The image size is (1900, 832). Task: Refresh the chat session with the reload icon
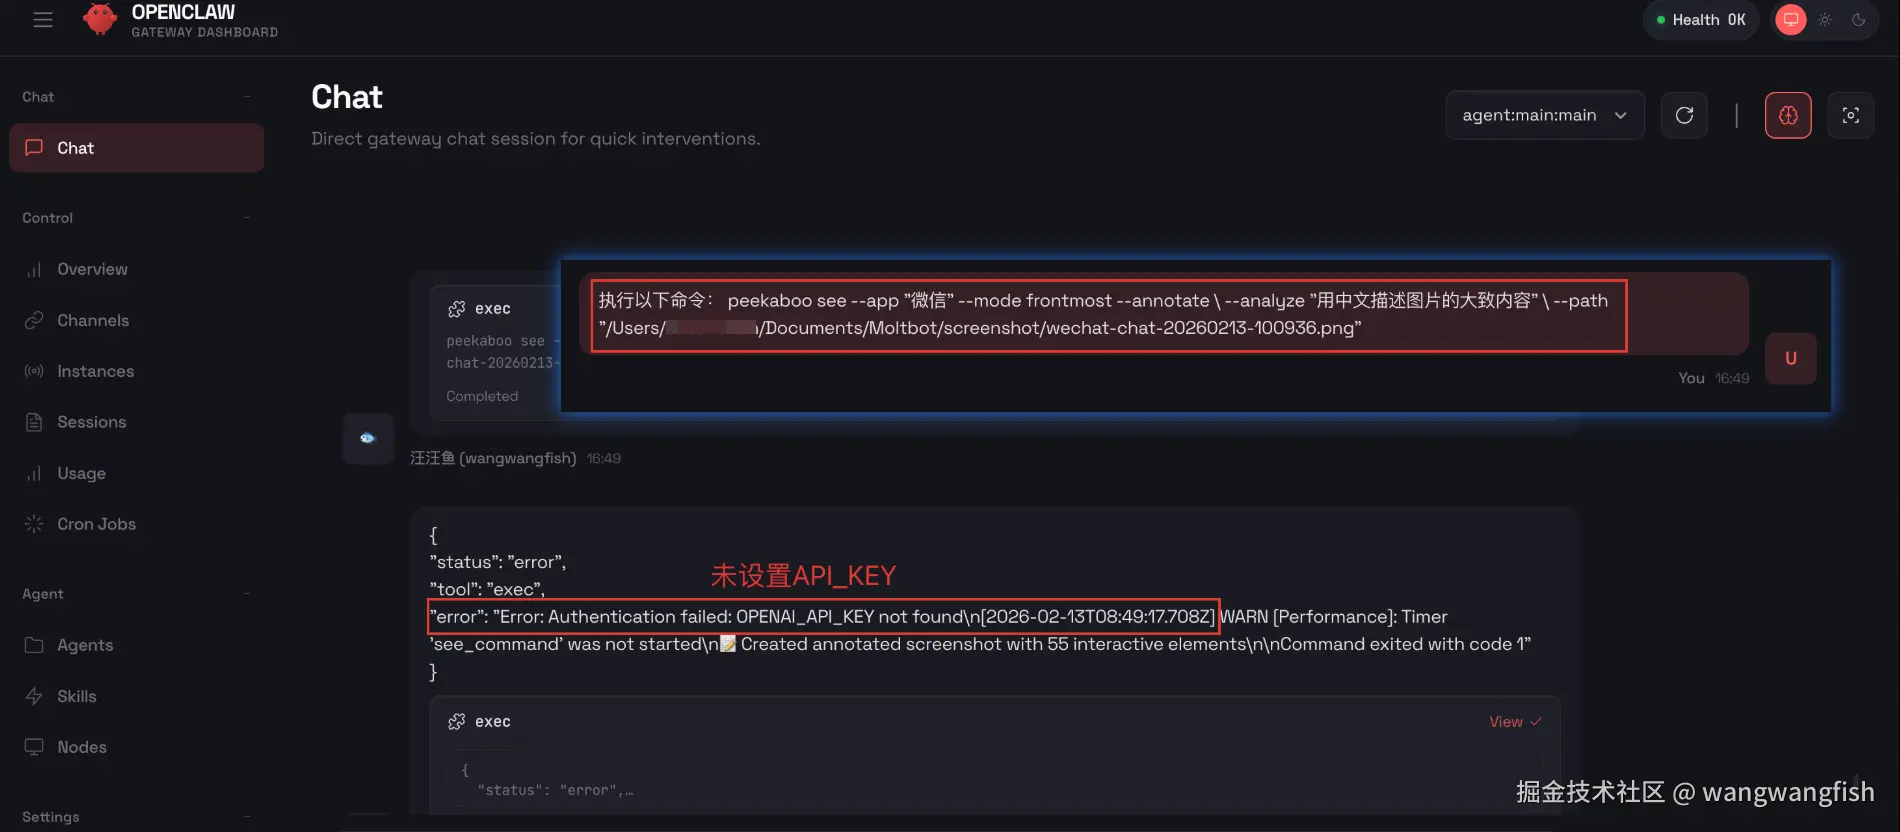pyautogui.click(x=1684, y=115)
